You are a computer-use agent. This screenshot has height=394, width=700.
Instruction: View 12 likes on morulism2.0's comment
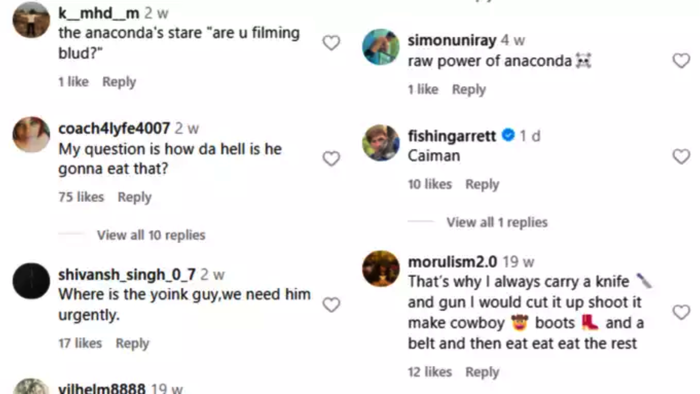[x=429, y=372]
